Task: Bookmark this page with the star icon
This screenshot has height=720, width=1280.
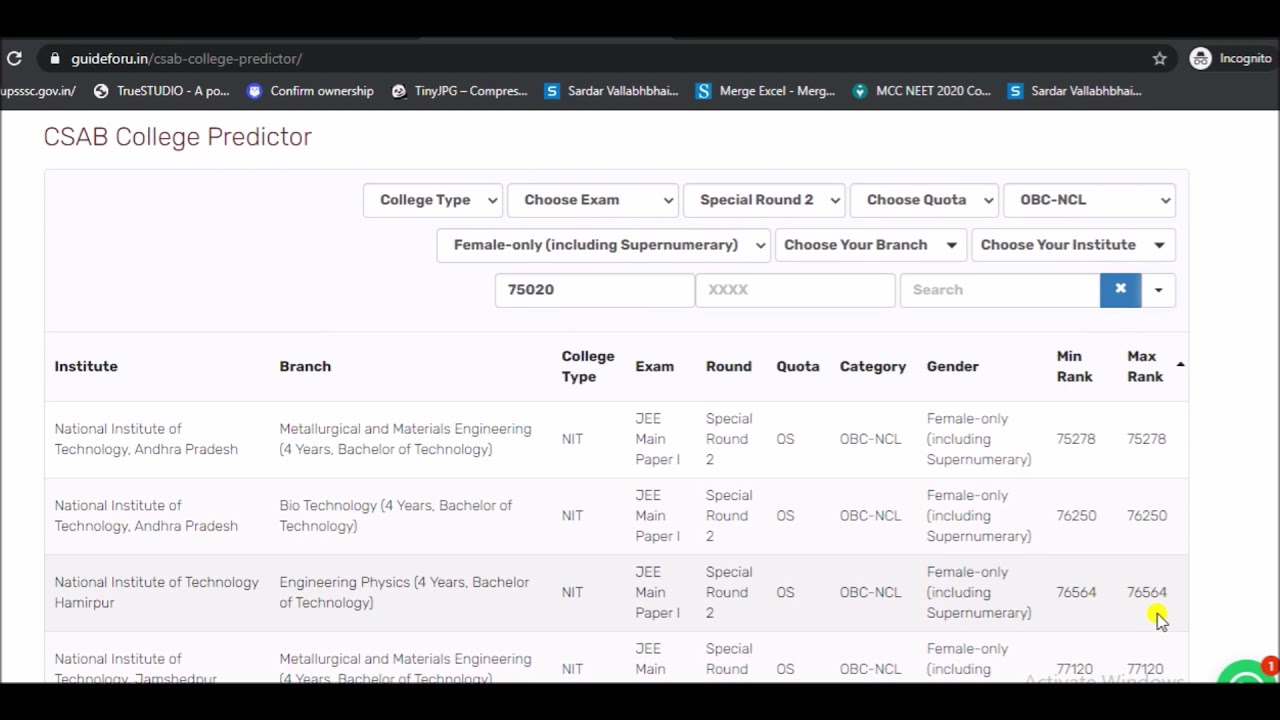Action: click(x=1159, y=58)
